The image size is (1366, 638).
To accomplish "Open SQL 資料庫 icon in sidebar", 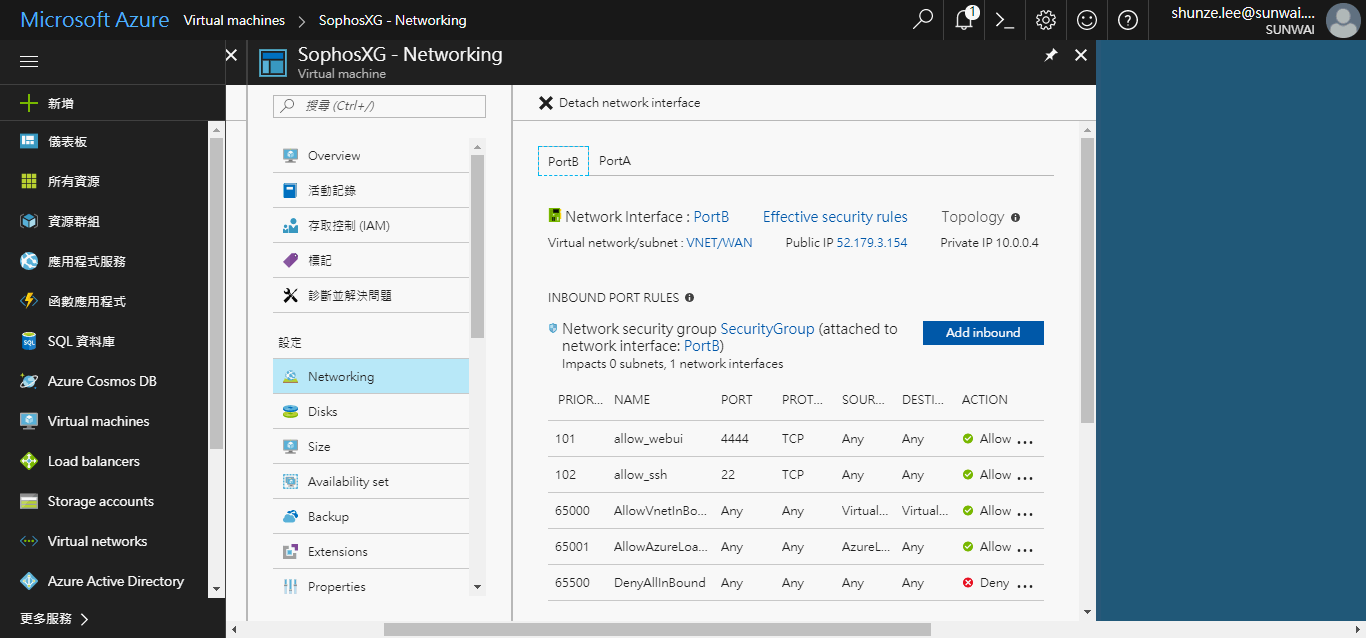I will coord(29,341).
